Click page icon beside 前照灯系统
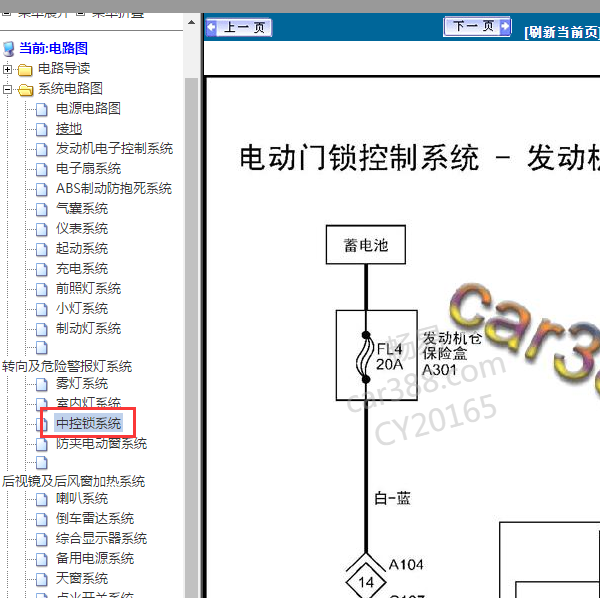The height and width of the screenshot is (598, 600). tap(42, 289)
